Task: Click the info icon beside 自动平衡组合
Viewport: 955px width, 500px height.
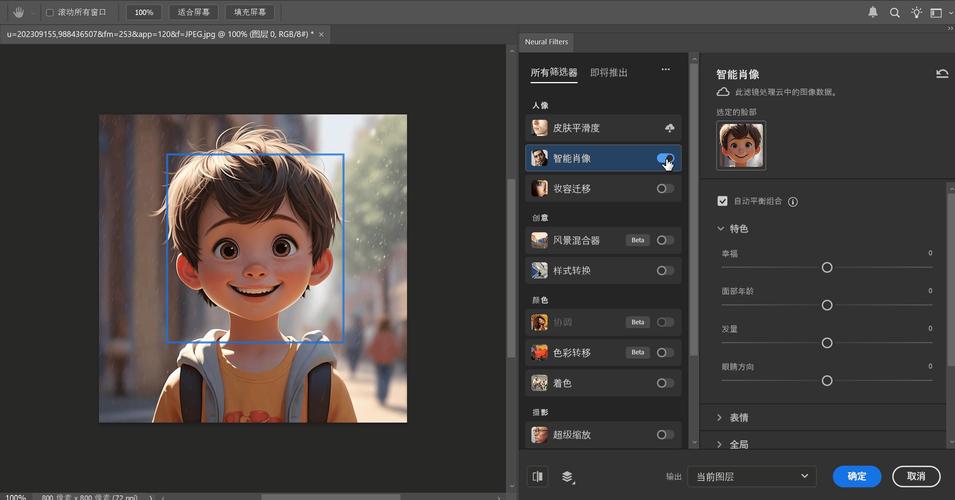Action: click(793, 201)
